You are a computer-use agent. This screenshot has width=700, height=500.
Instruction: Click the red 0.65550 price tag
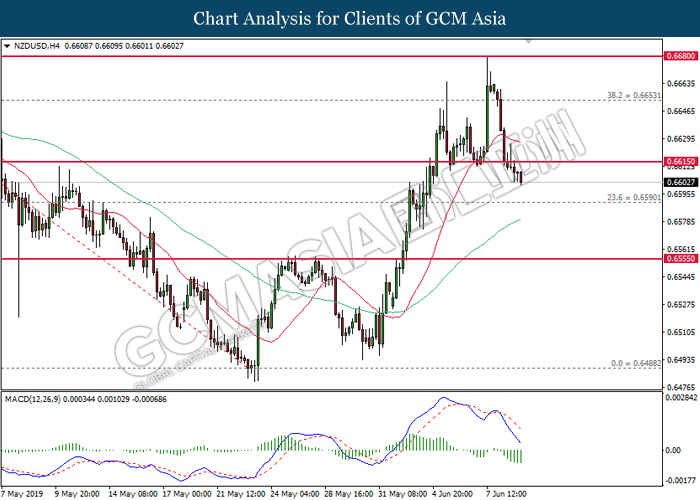pyautogui.click(x=681, y=259)
